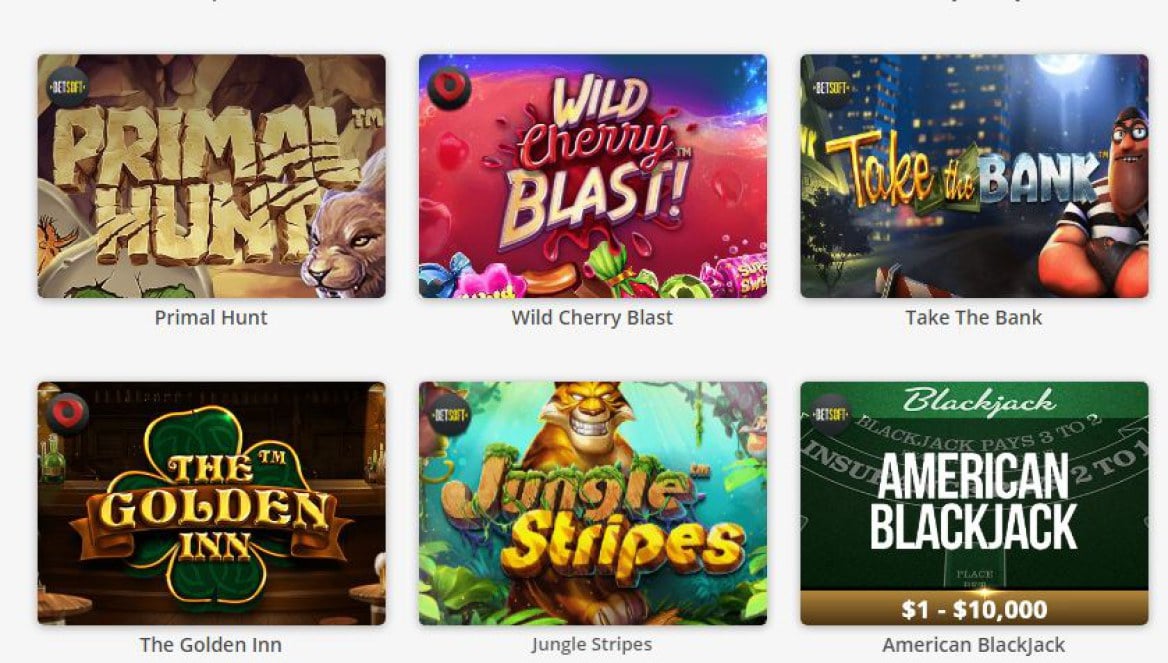Click the Betsoft badge on Jungle Stripes

coord(449,414)
